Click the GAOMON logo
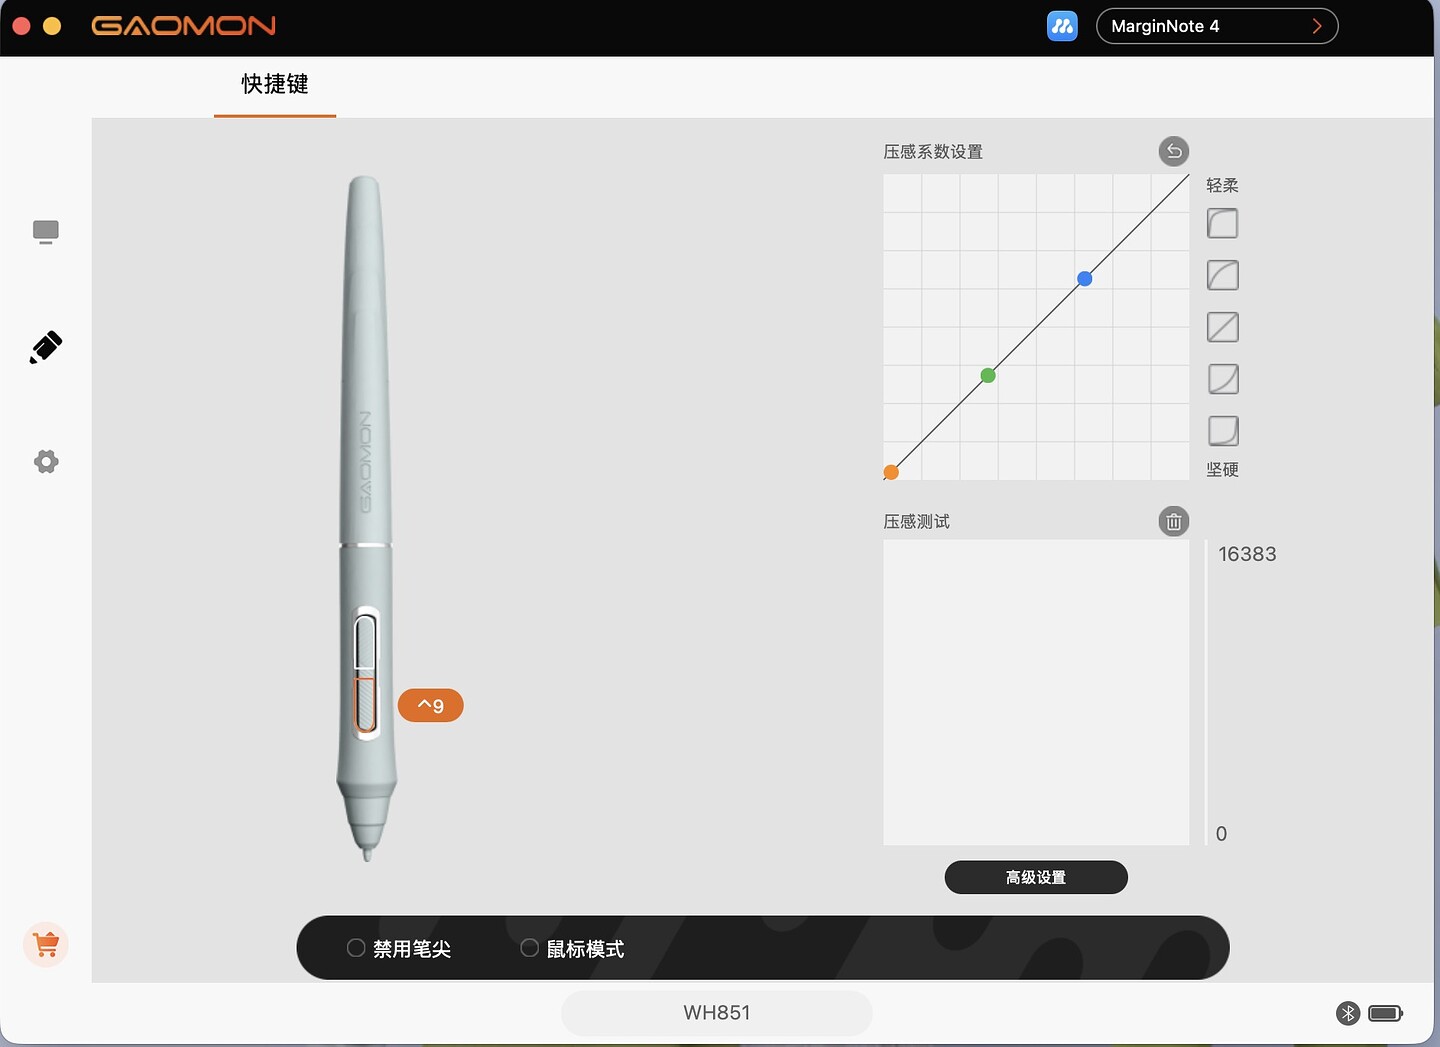 (x=184, y=26)
